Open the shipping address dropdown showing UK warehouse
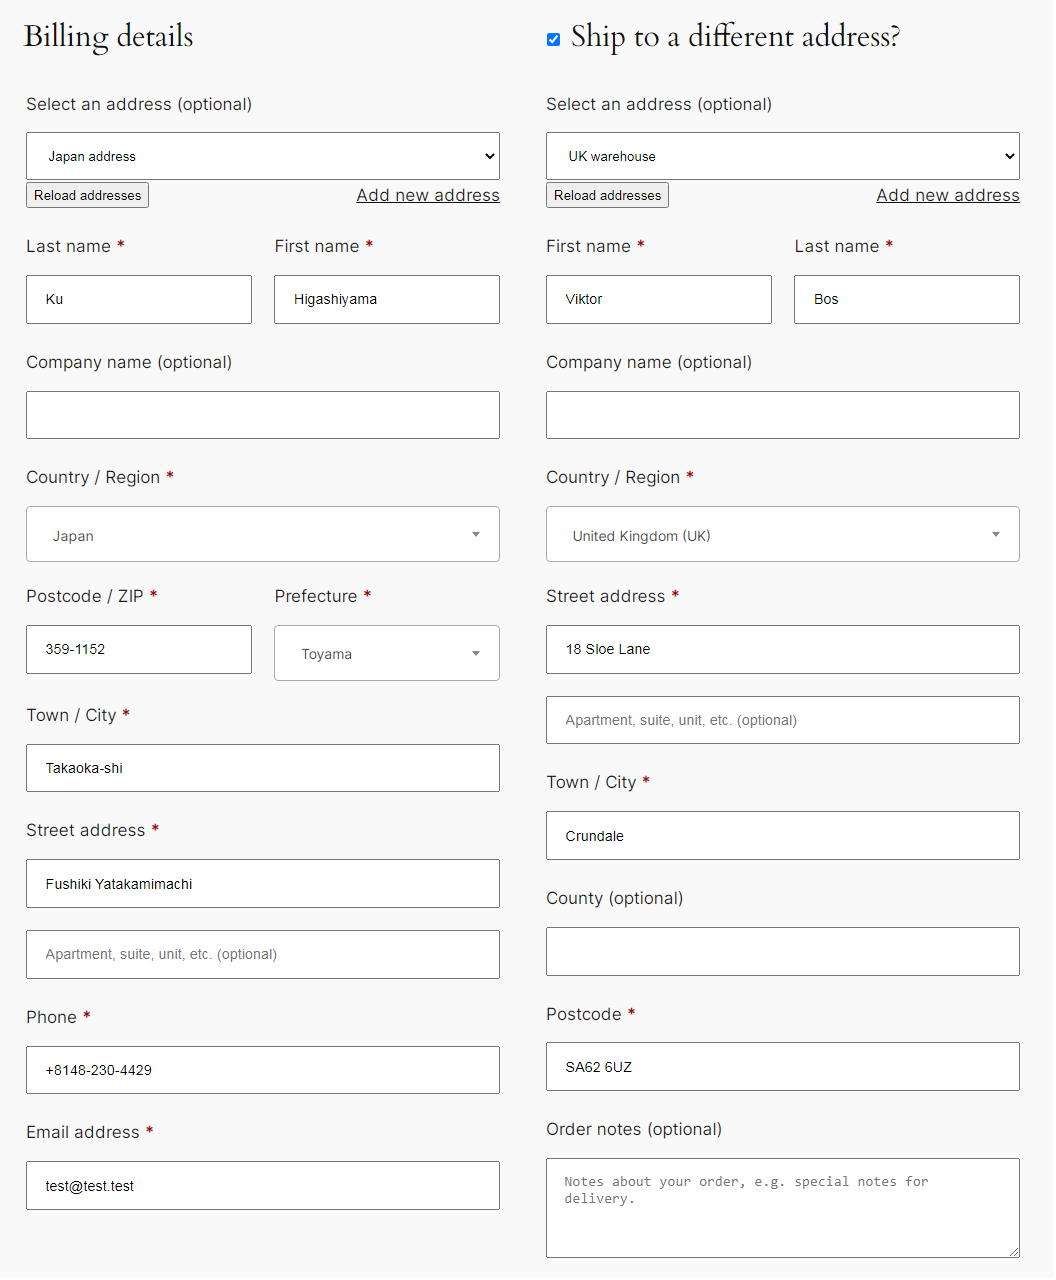This screenshot has height=1280, width=1056. 782,156
